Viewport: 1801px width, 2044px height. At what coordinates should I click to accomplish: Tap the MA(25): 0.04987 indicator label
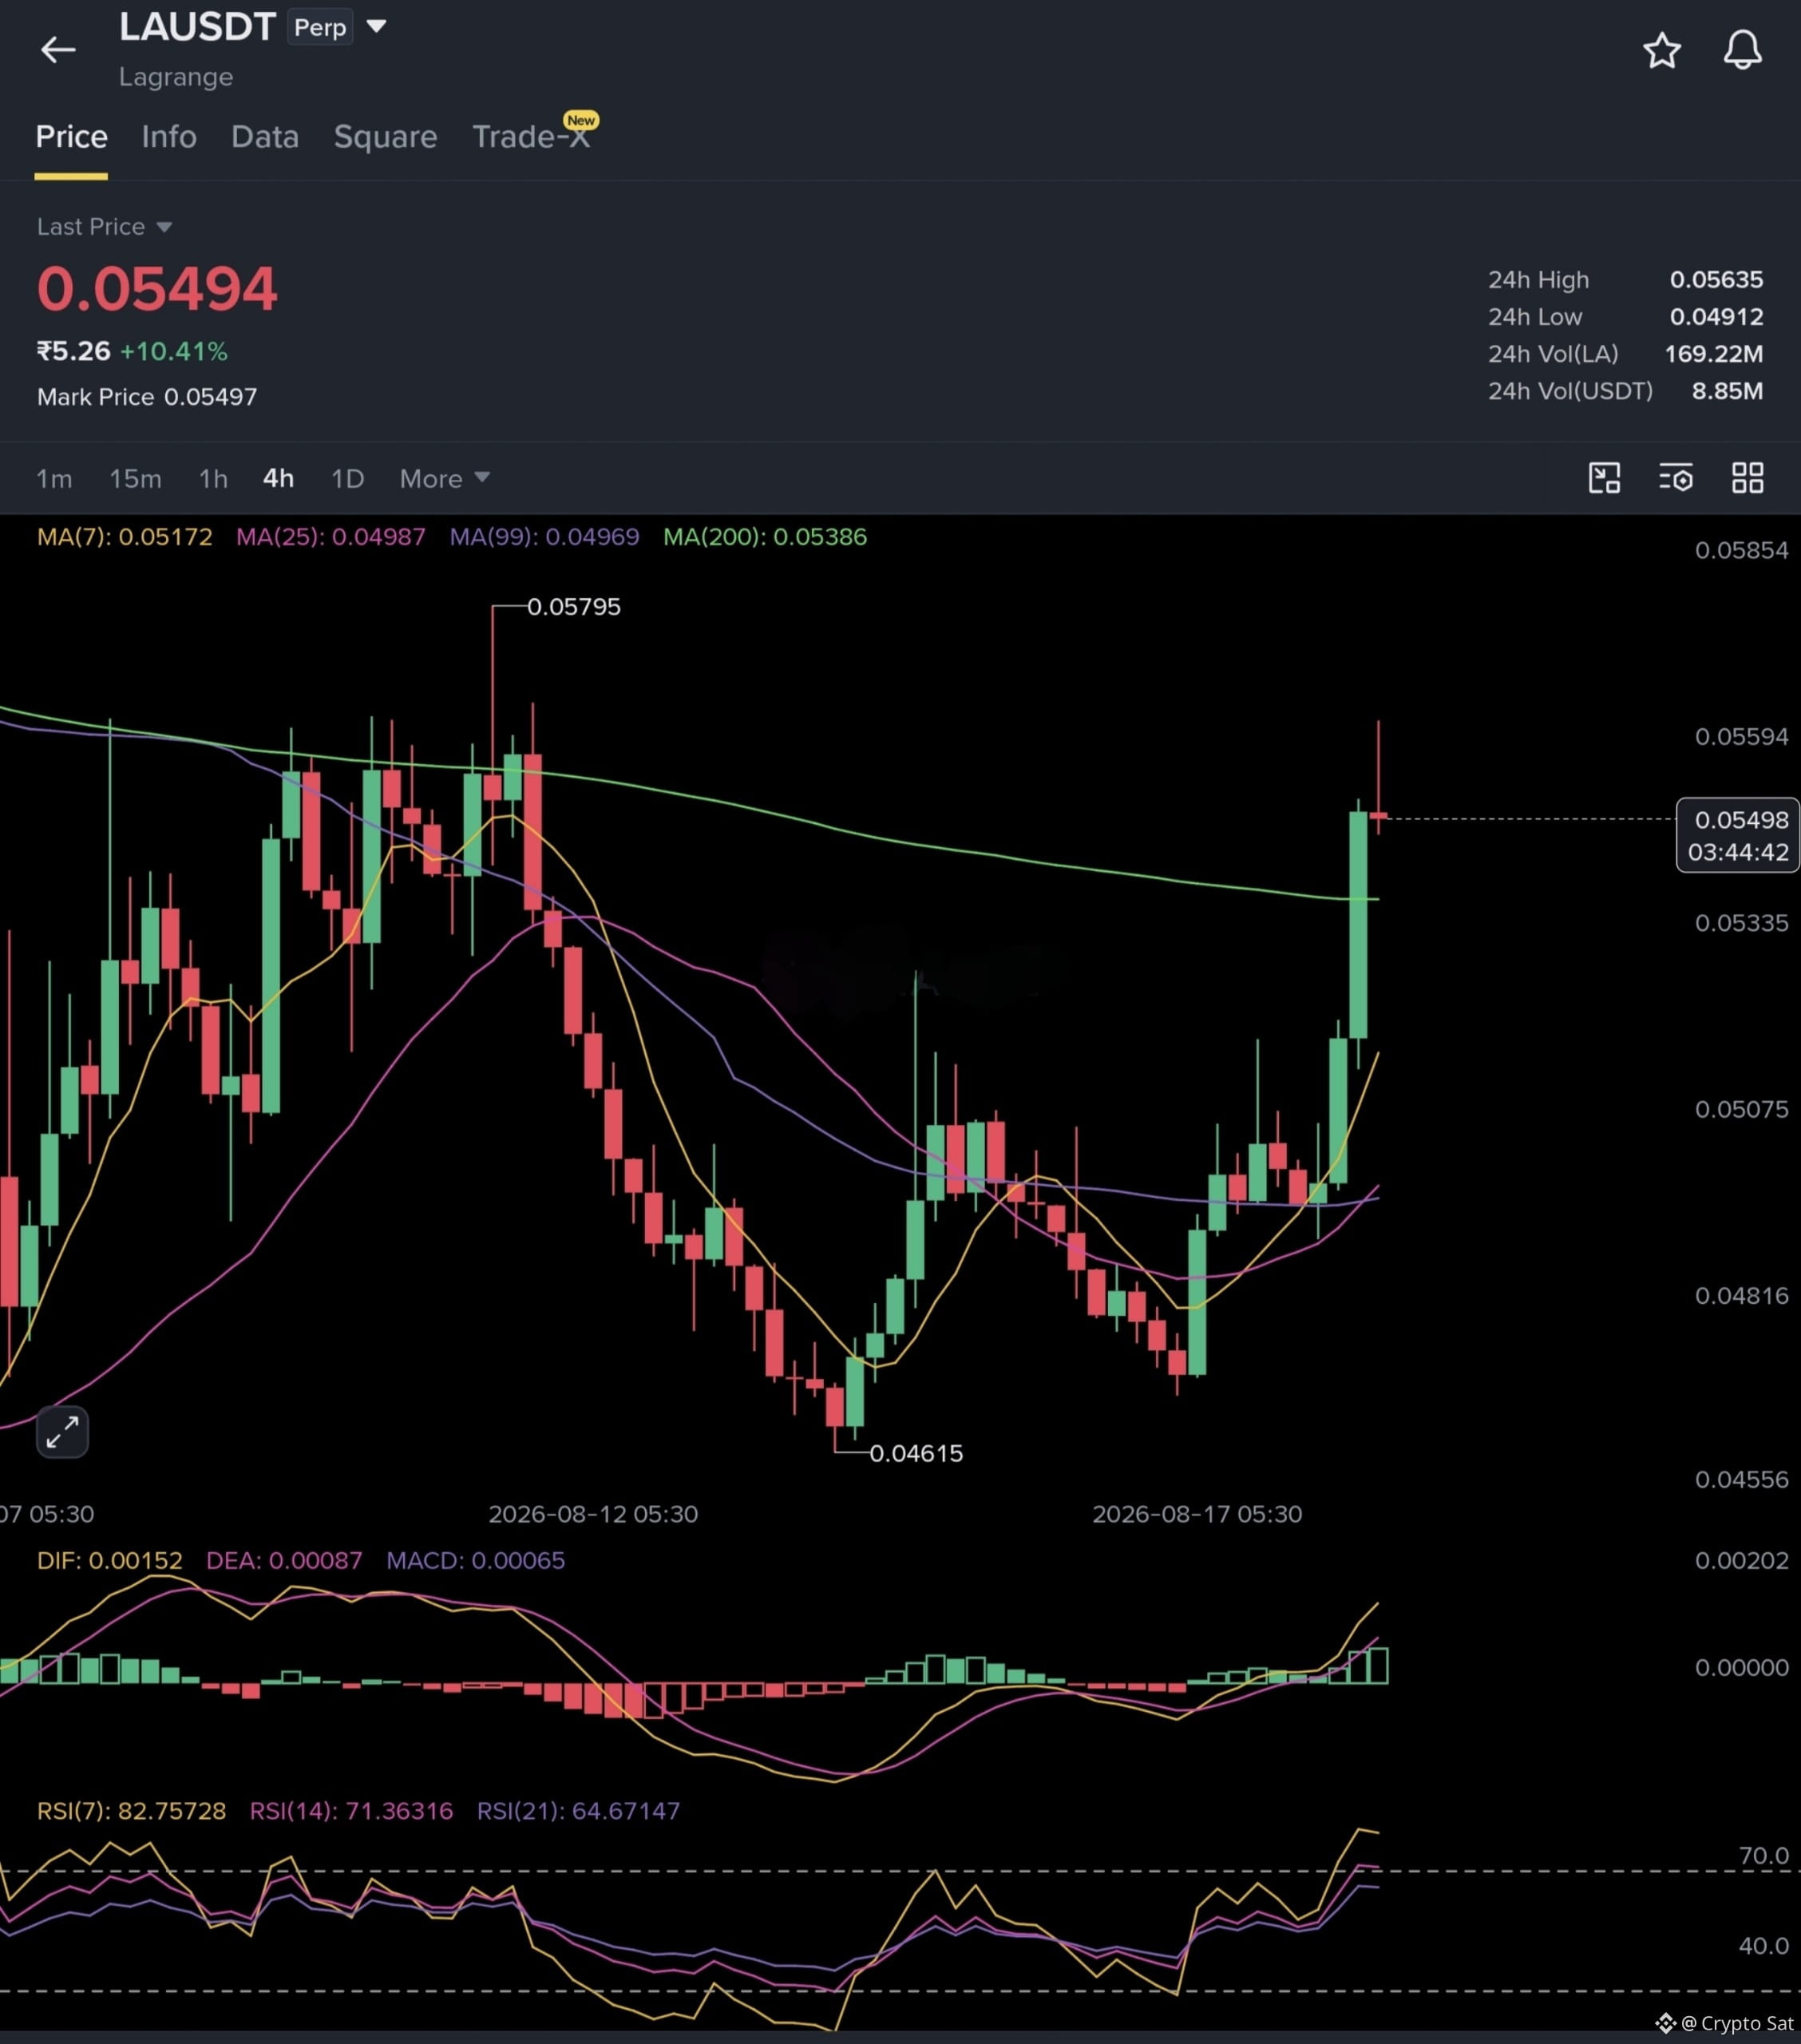[x=330, y=537]
